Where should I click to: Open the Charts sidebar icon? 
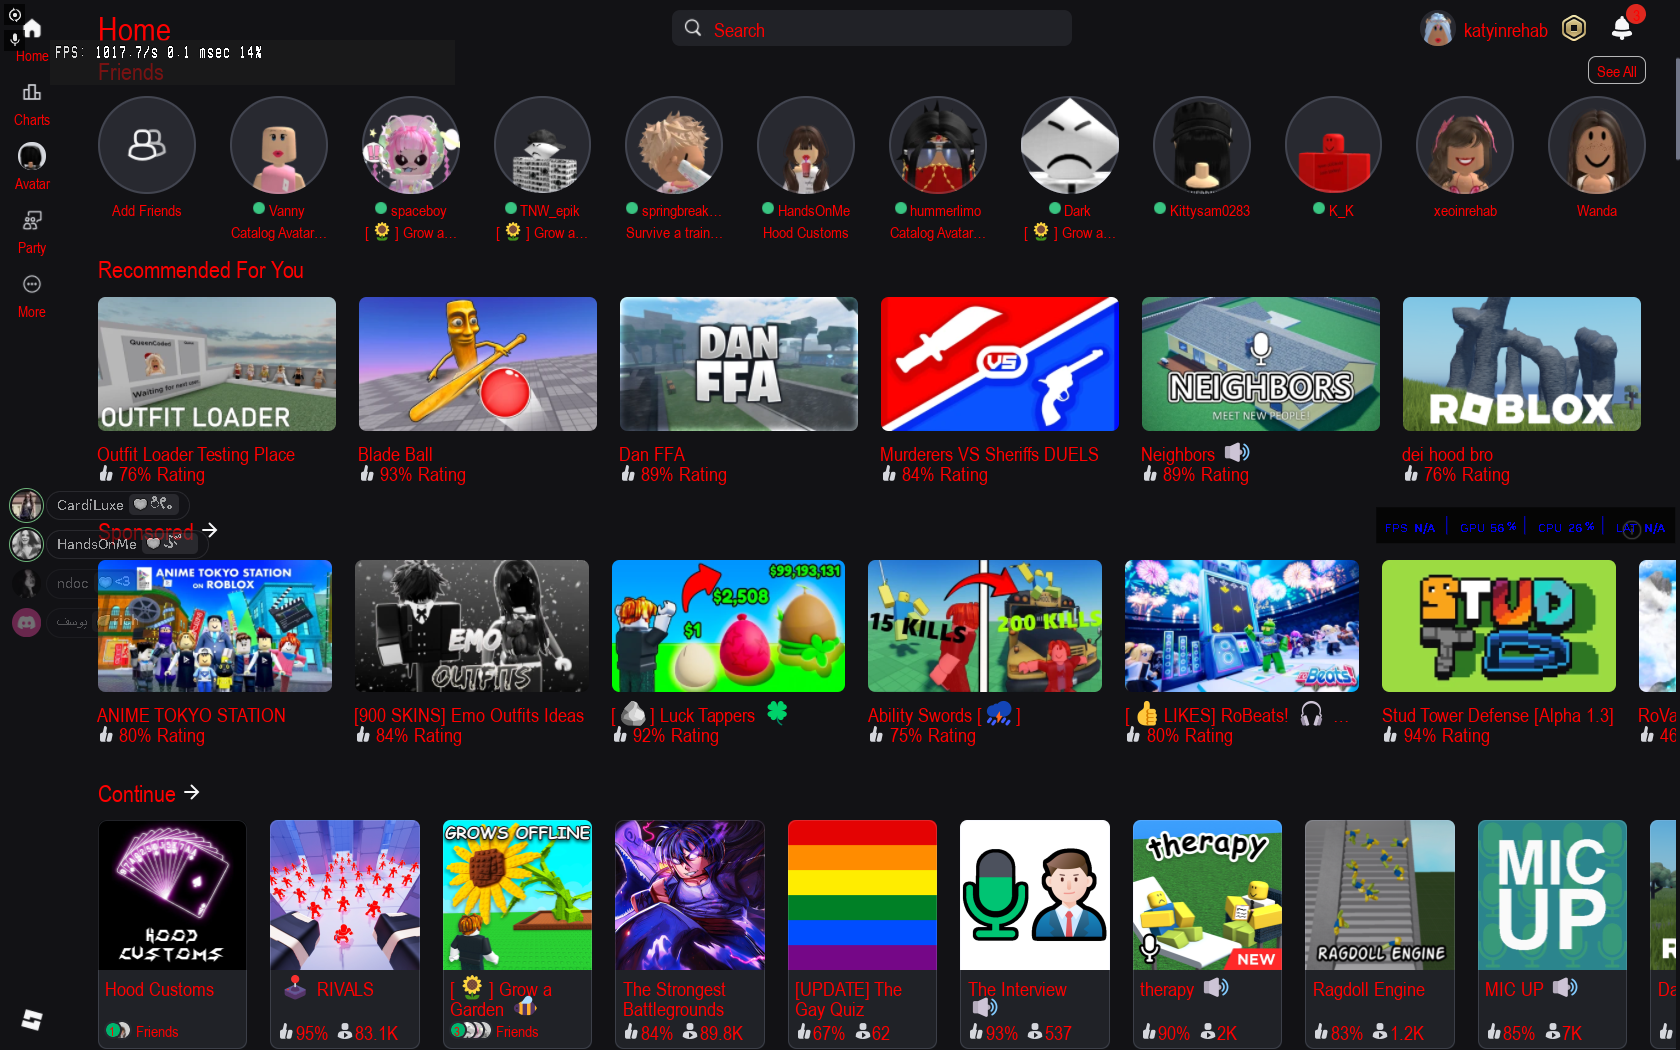coord(32,93)
